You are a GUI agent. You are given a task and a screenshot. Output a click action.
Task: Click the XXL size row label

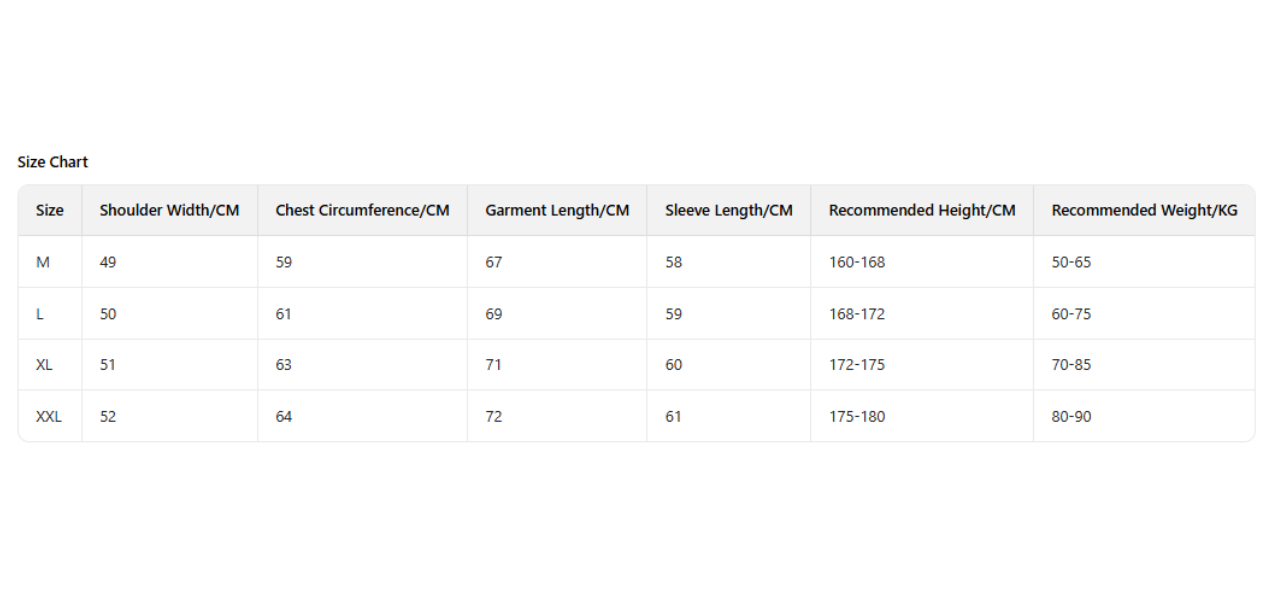click(x=49, y=416)
